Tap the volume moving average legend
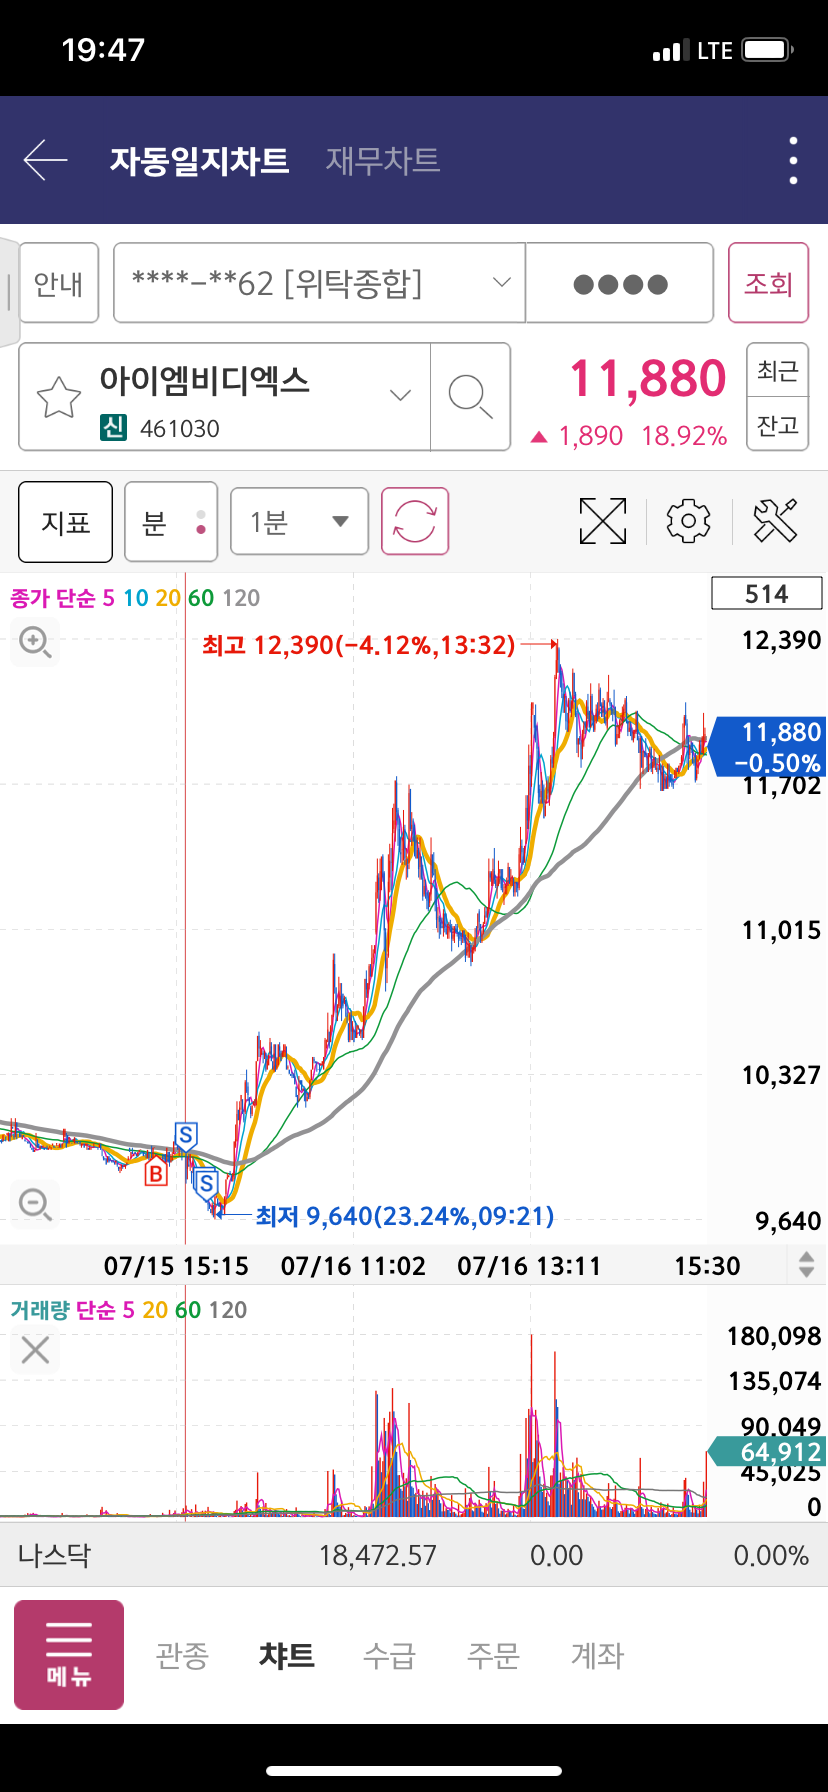The height and width of the screenshot is (1792, 828). pyautogui.click(x=128, y=1310)
